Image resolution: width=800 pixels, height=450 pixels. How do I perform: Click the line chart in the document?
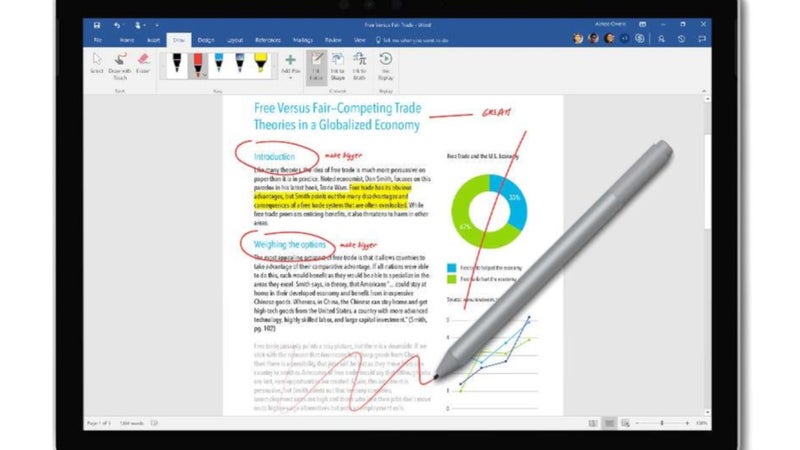(x=493, y=362)
